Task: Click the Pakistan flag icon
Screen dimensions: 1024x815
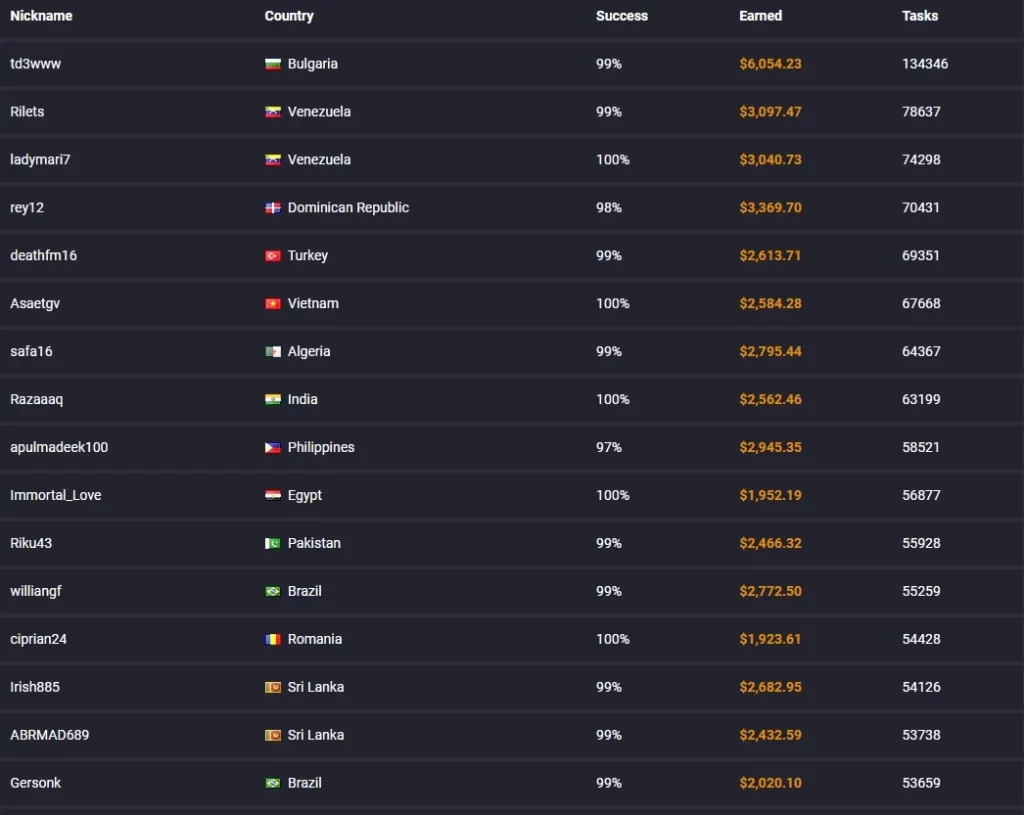Action: tap(272, 543)
